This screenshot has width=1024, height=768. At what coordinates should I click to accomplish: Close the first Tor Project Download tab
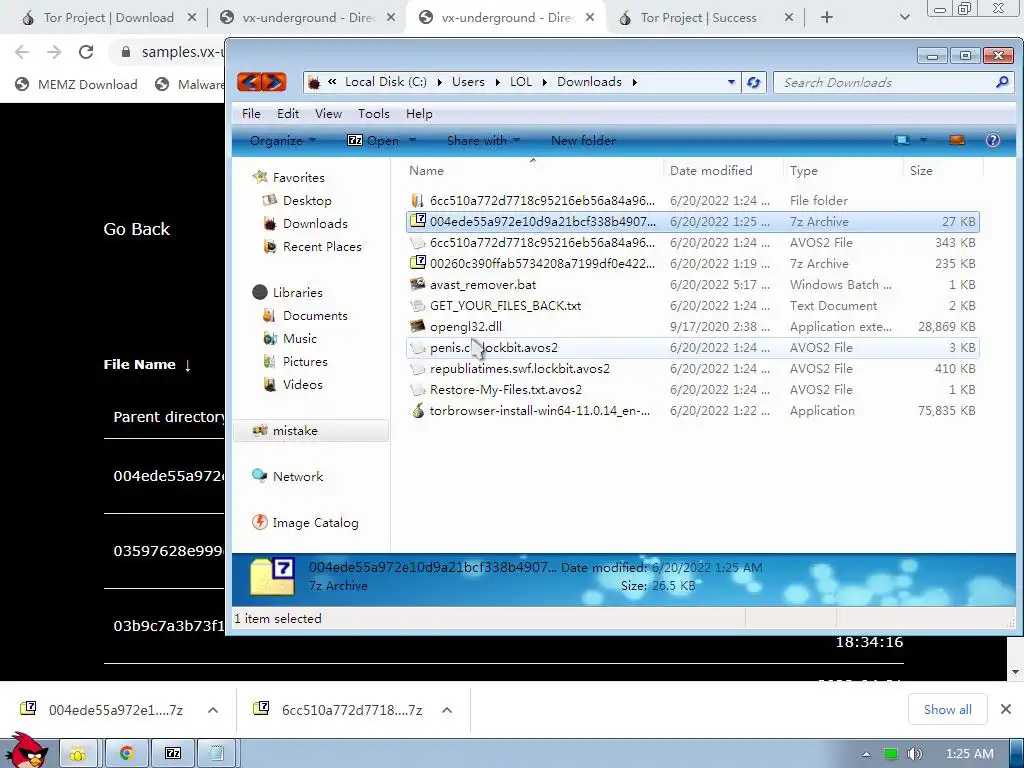click(x=192, y=18)
